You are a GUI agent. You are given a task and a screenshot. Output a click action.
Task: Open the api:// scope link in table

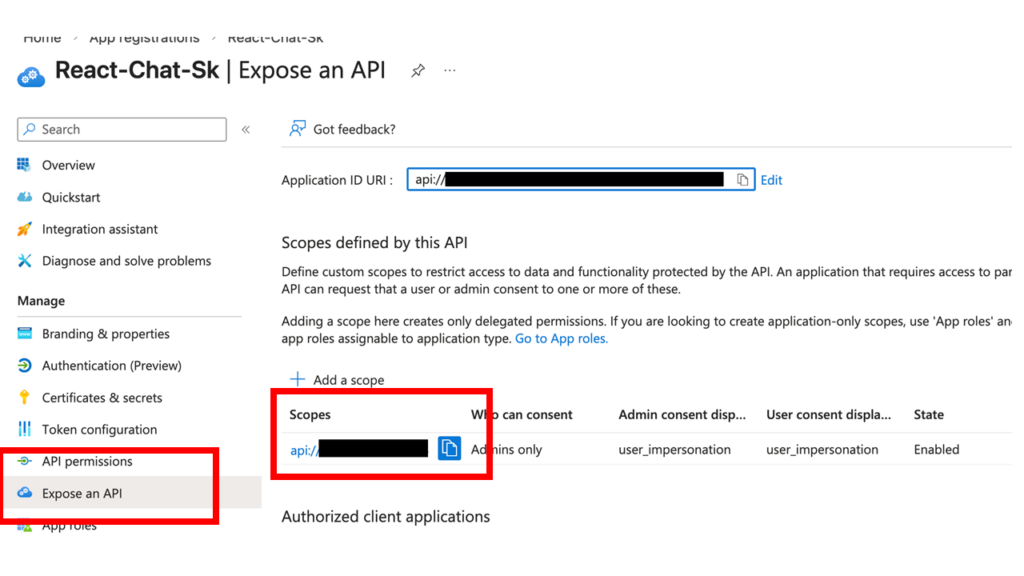[x=304, y=450]
